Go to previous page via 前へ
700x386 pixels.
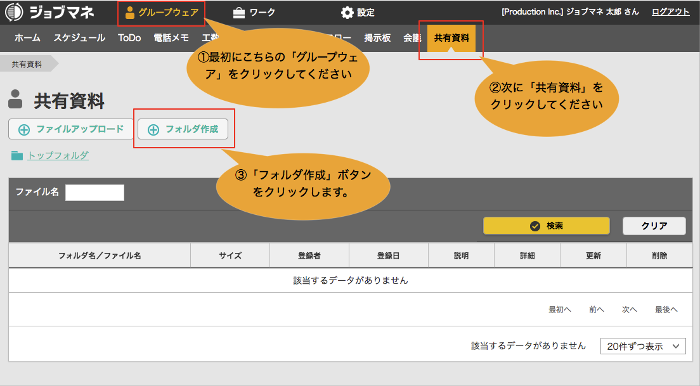pos(597,310)
